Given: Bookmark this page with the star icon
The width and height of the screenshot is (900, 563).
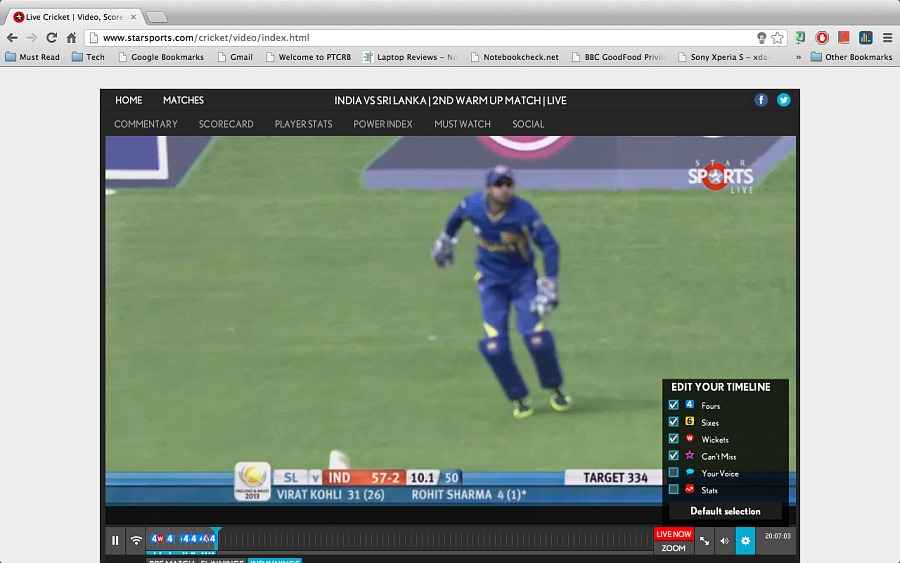Looking at the screenshot, I should (777, 38).
